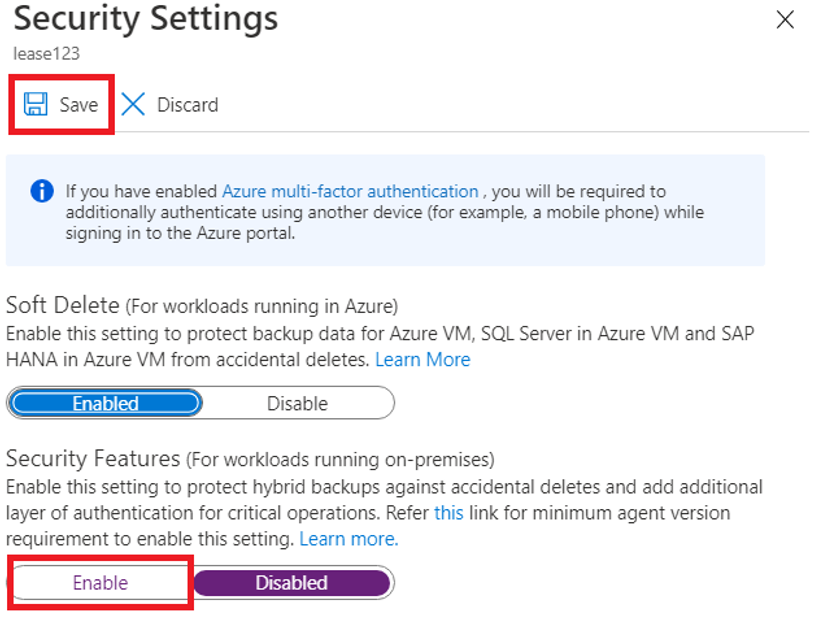Close the Security Settings pane

click(785, 19)
